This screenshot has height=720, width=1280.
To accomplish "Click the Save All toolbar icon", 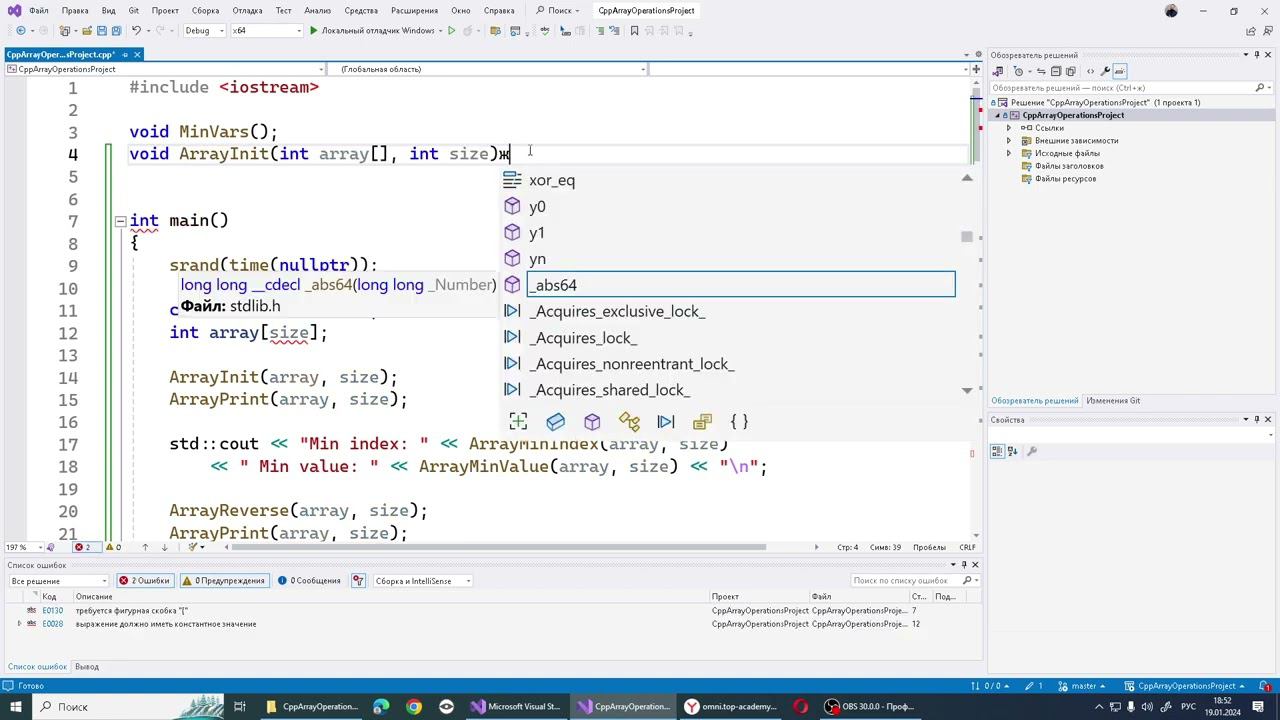I will click(x=117, y=31).
